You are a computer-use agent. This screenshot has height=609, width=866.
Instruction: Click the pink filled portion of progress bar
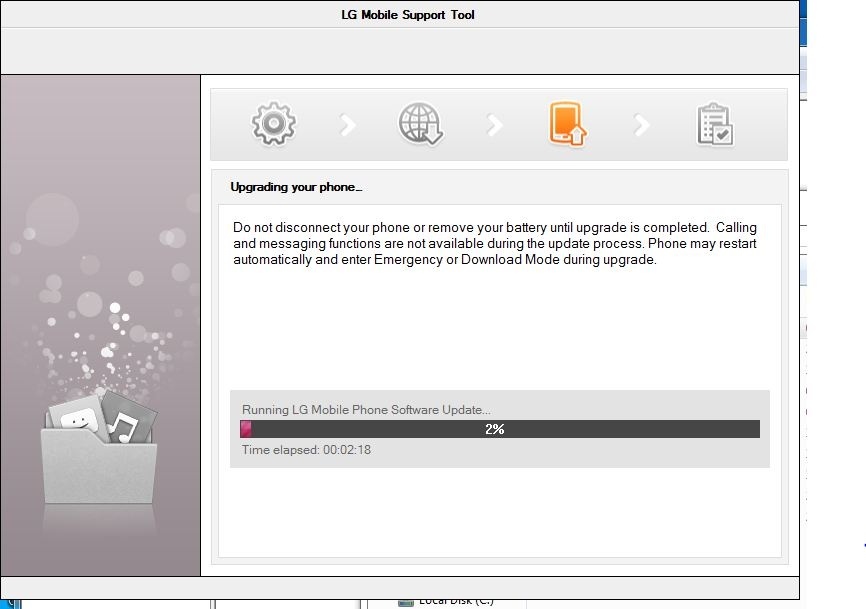[246, 429]
